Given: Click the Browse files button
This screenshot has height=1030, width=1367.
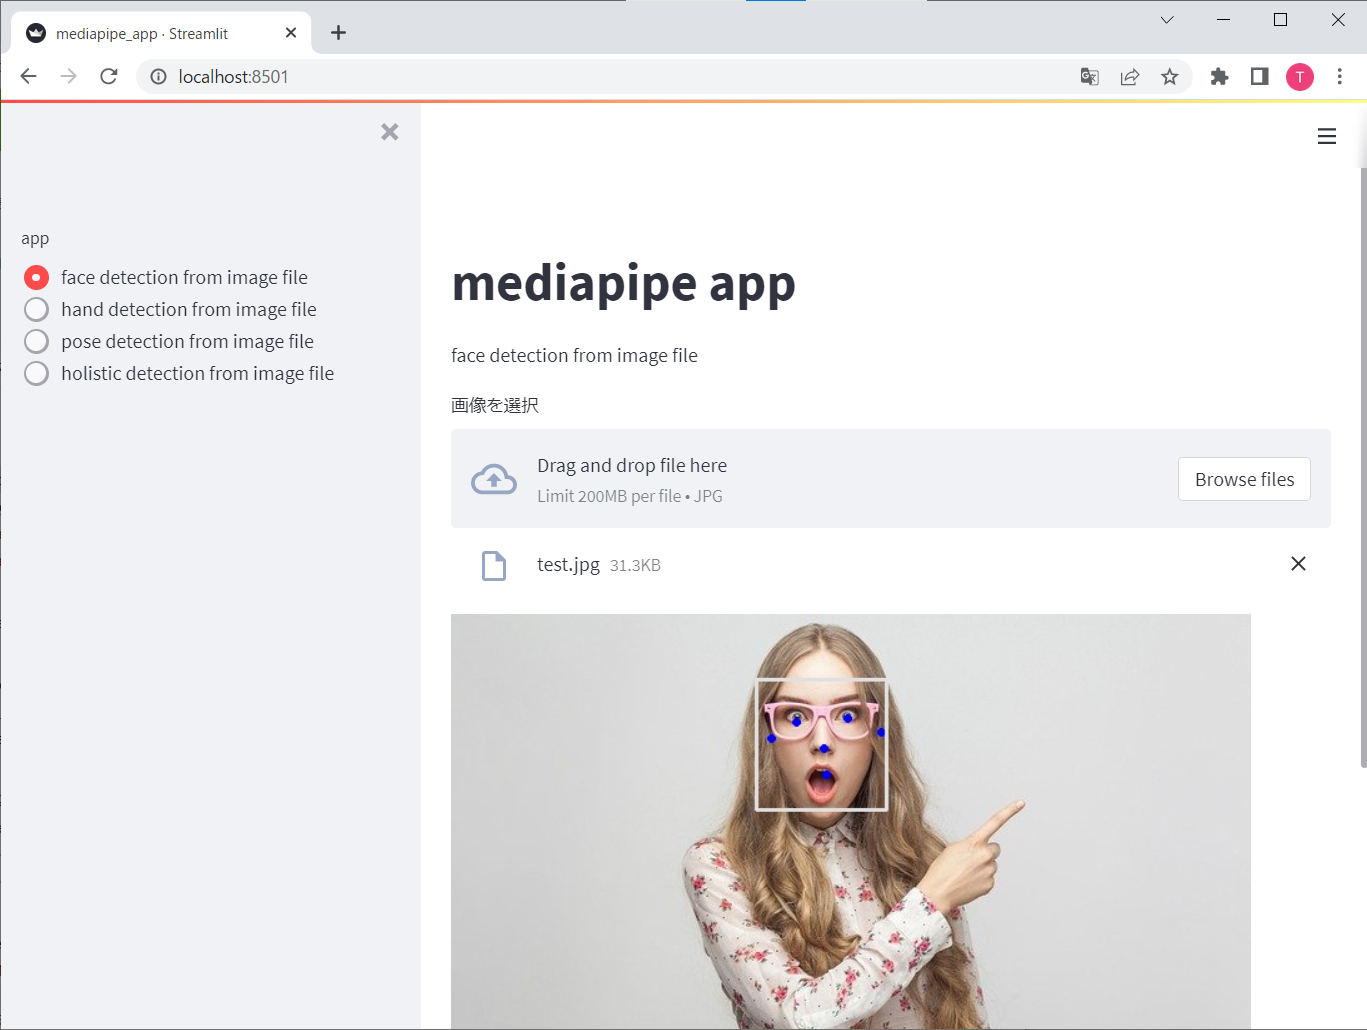Looking at the screenshot, I should [x=1244, y=479].
